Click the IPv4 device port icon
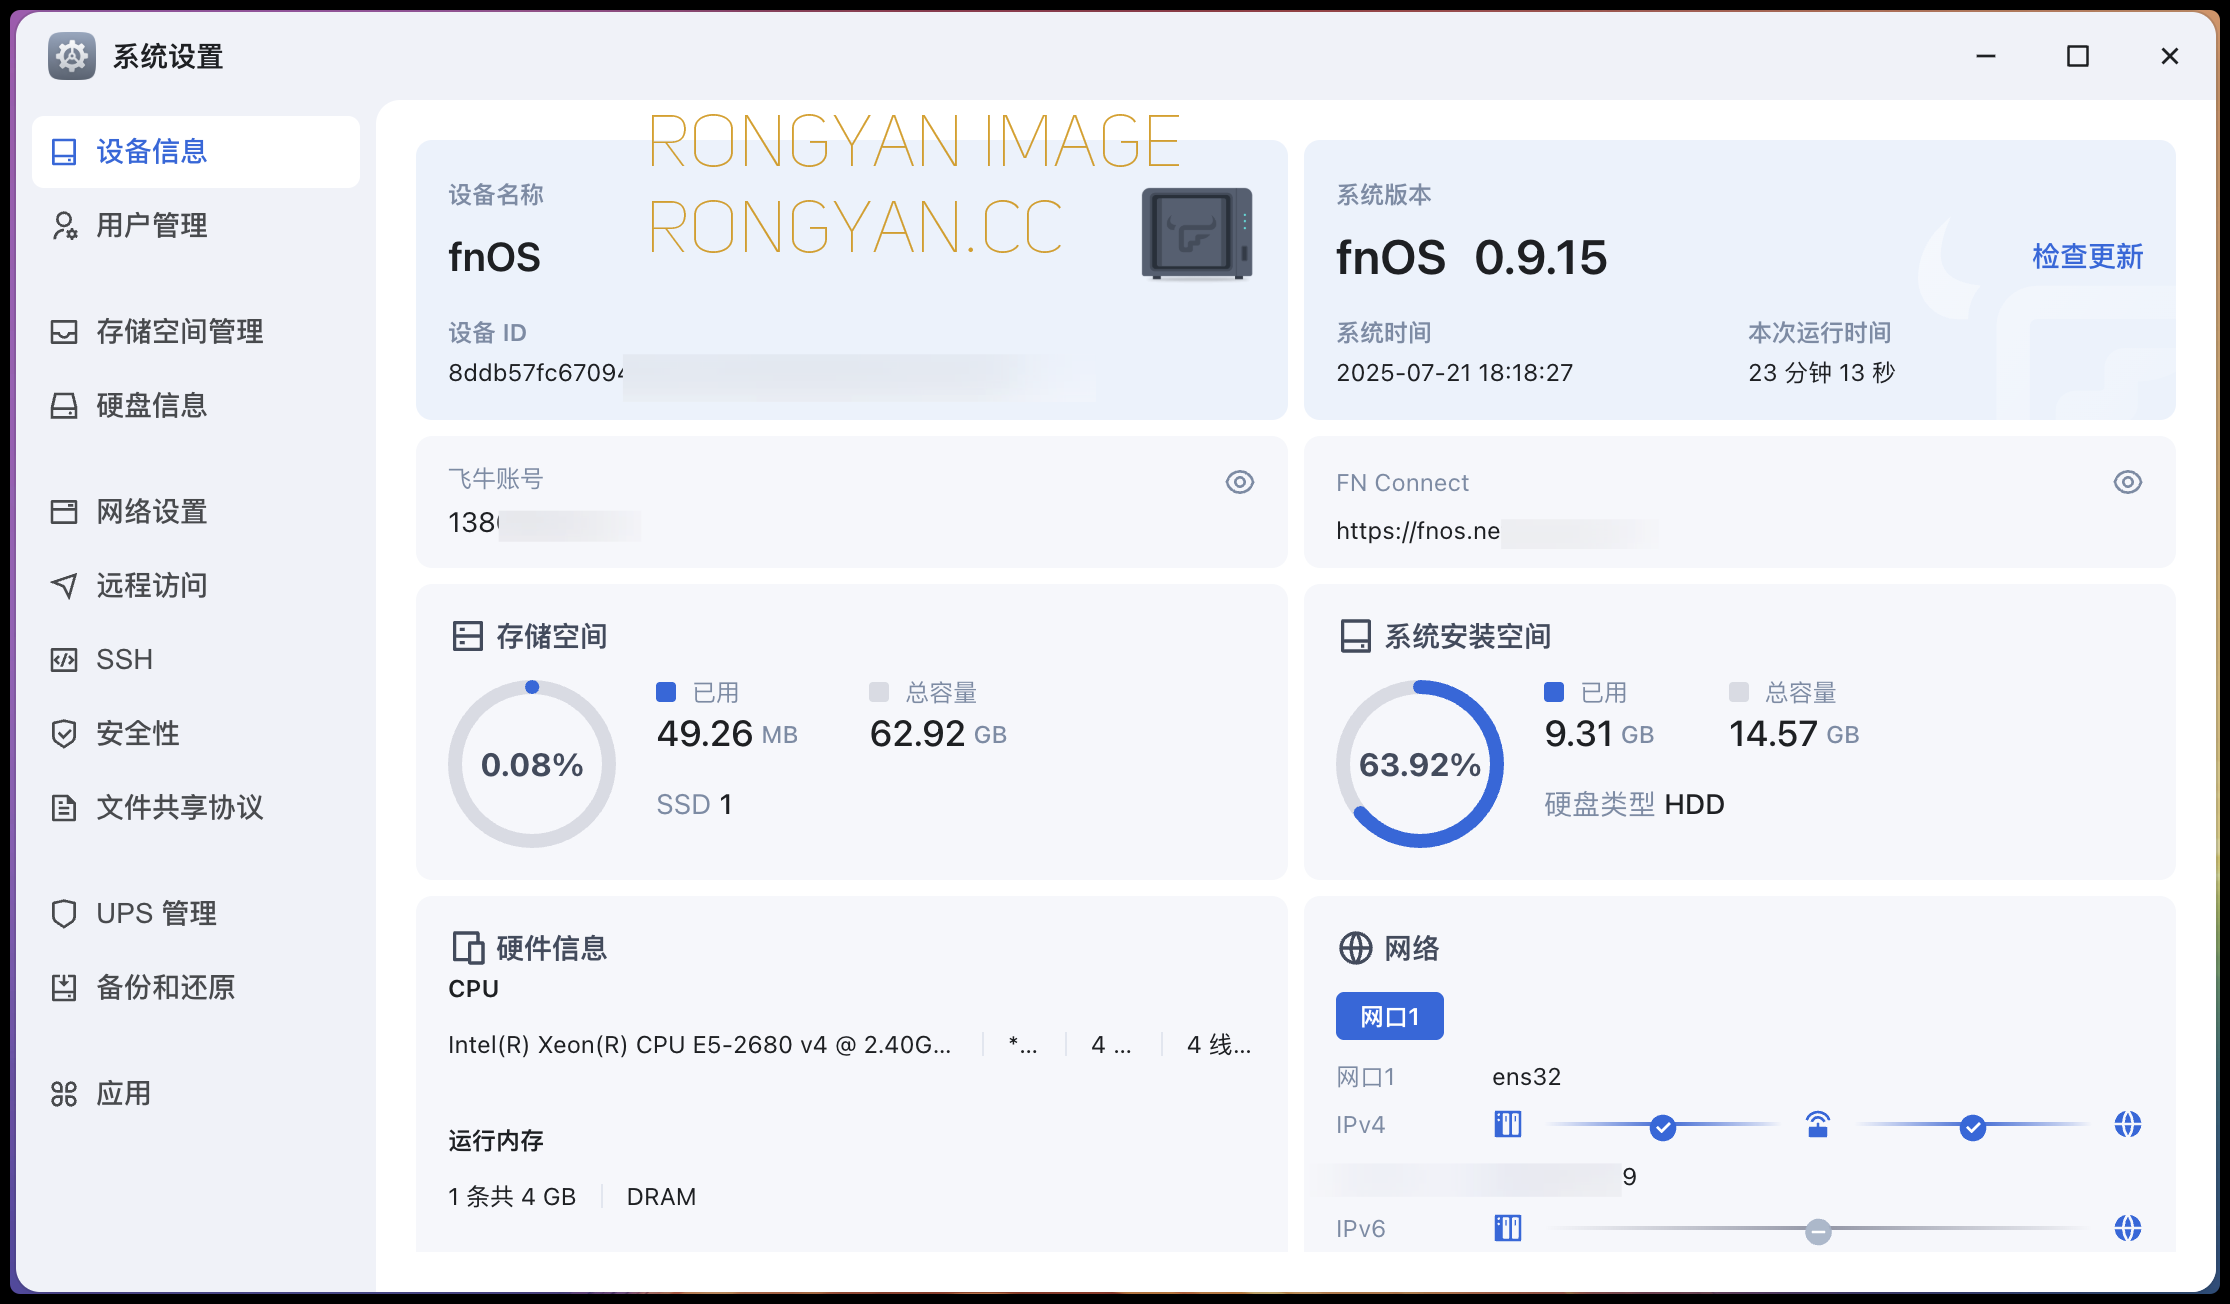The width and height of the screenshot is (2230, 1304). (x=1508, y=1125)
